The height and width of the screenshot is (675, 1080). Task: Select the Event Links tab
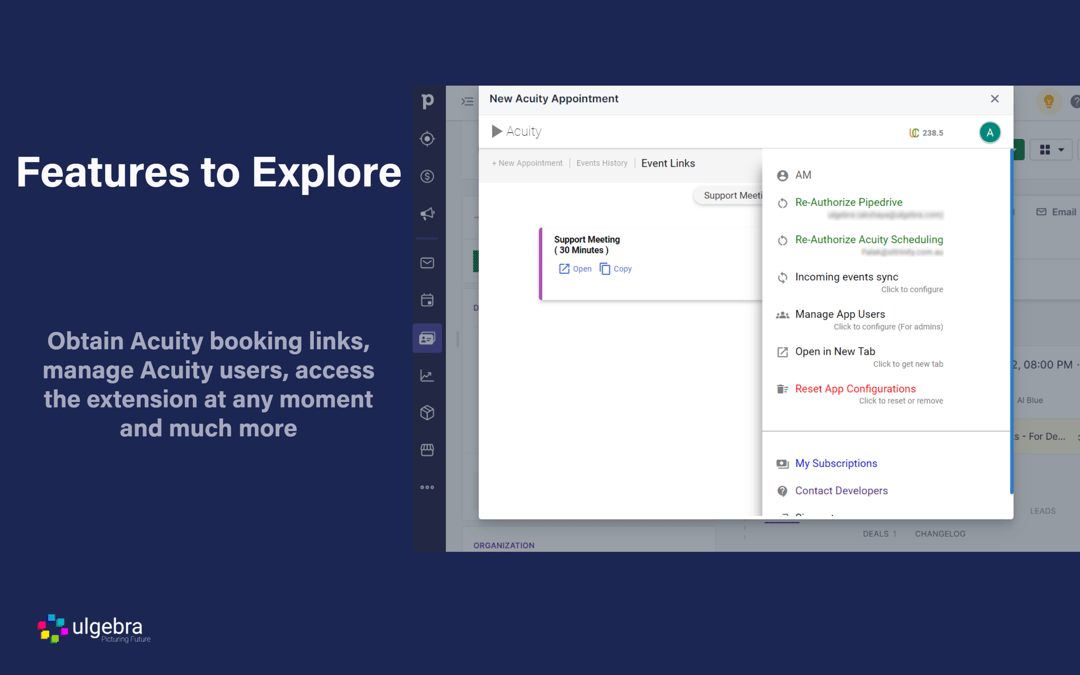[x=667, y=163]
